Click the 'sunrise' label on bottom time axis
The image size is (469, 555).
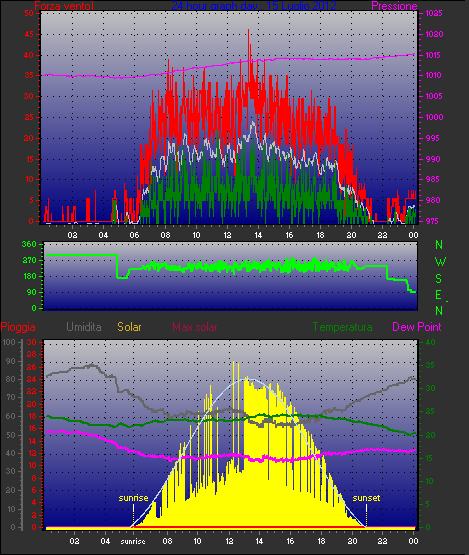coord(133,542)
